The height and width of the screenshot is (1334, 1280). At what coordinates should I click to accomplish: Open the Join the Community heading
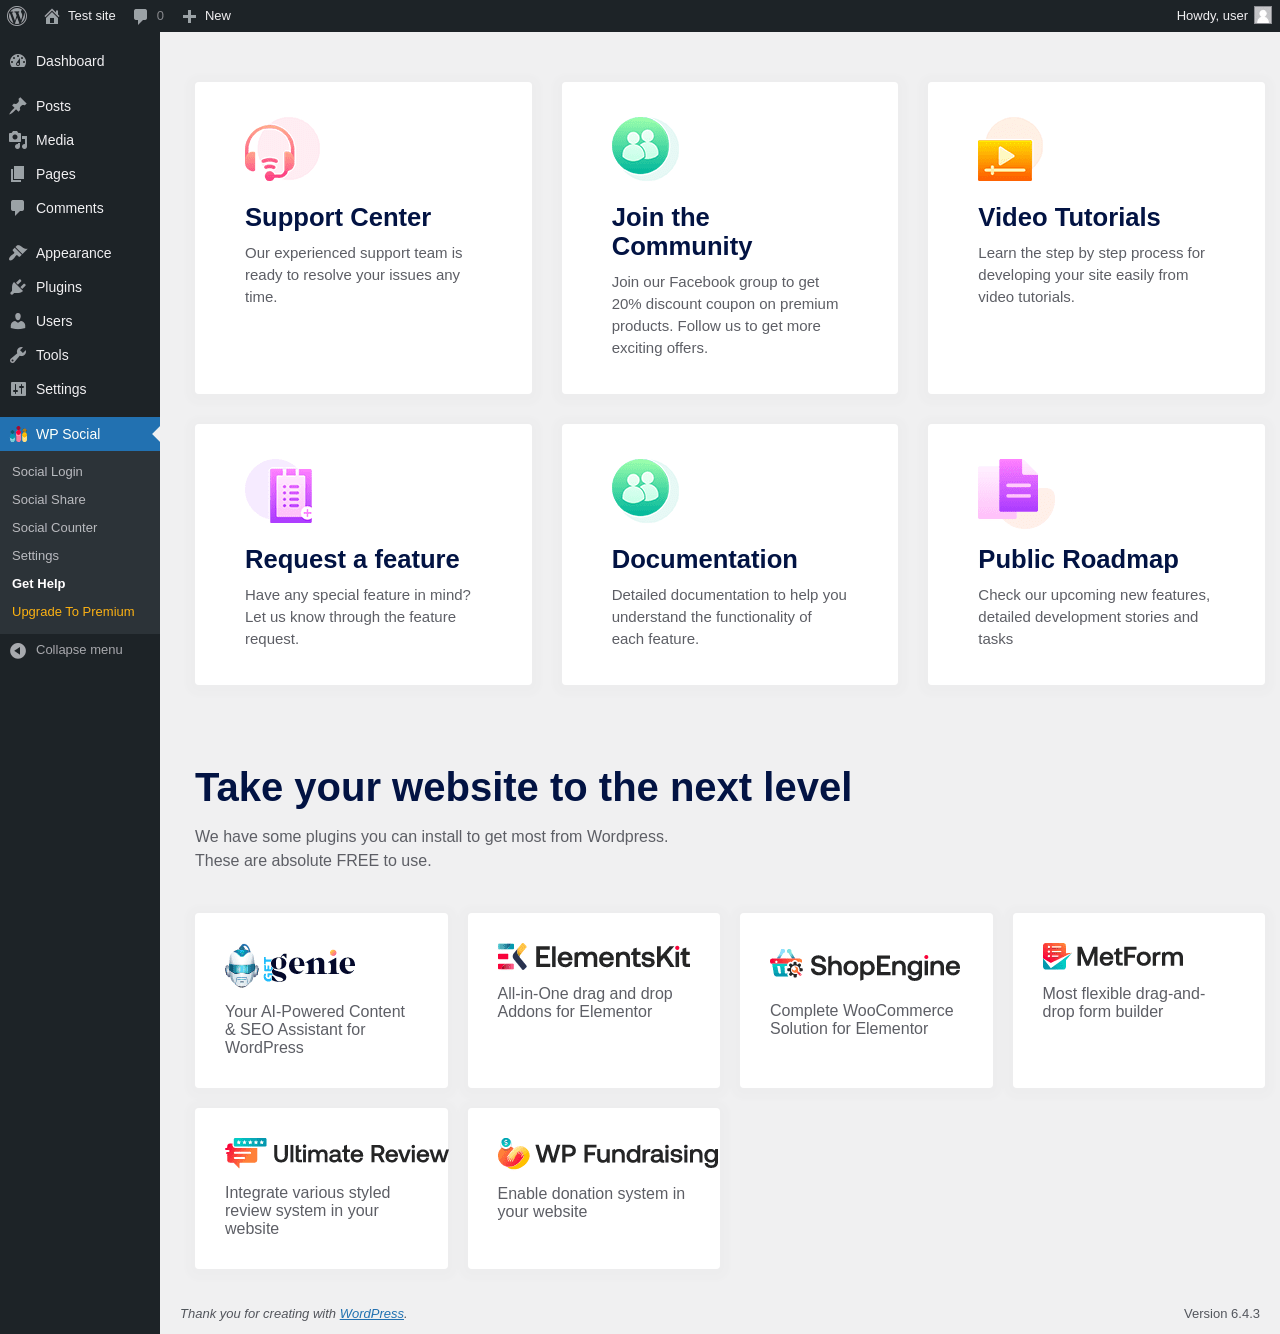tap(682, 232)
